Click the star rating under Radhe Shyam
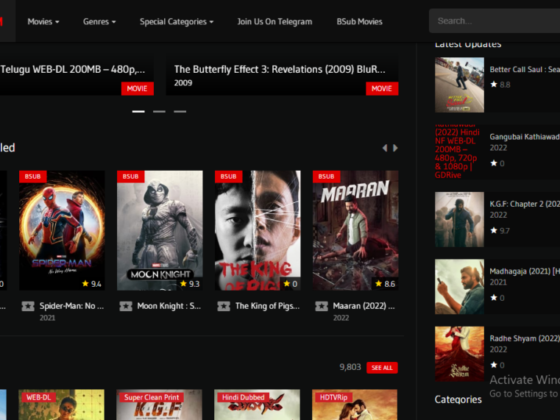This screenshot has height=420, width=560. pyautogui.click(x=498, y=365)
